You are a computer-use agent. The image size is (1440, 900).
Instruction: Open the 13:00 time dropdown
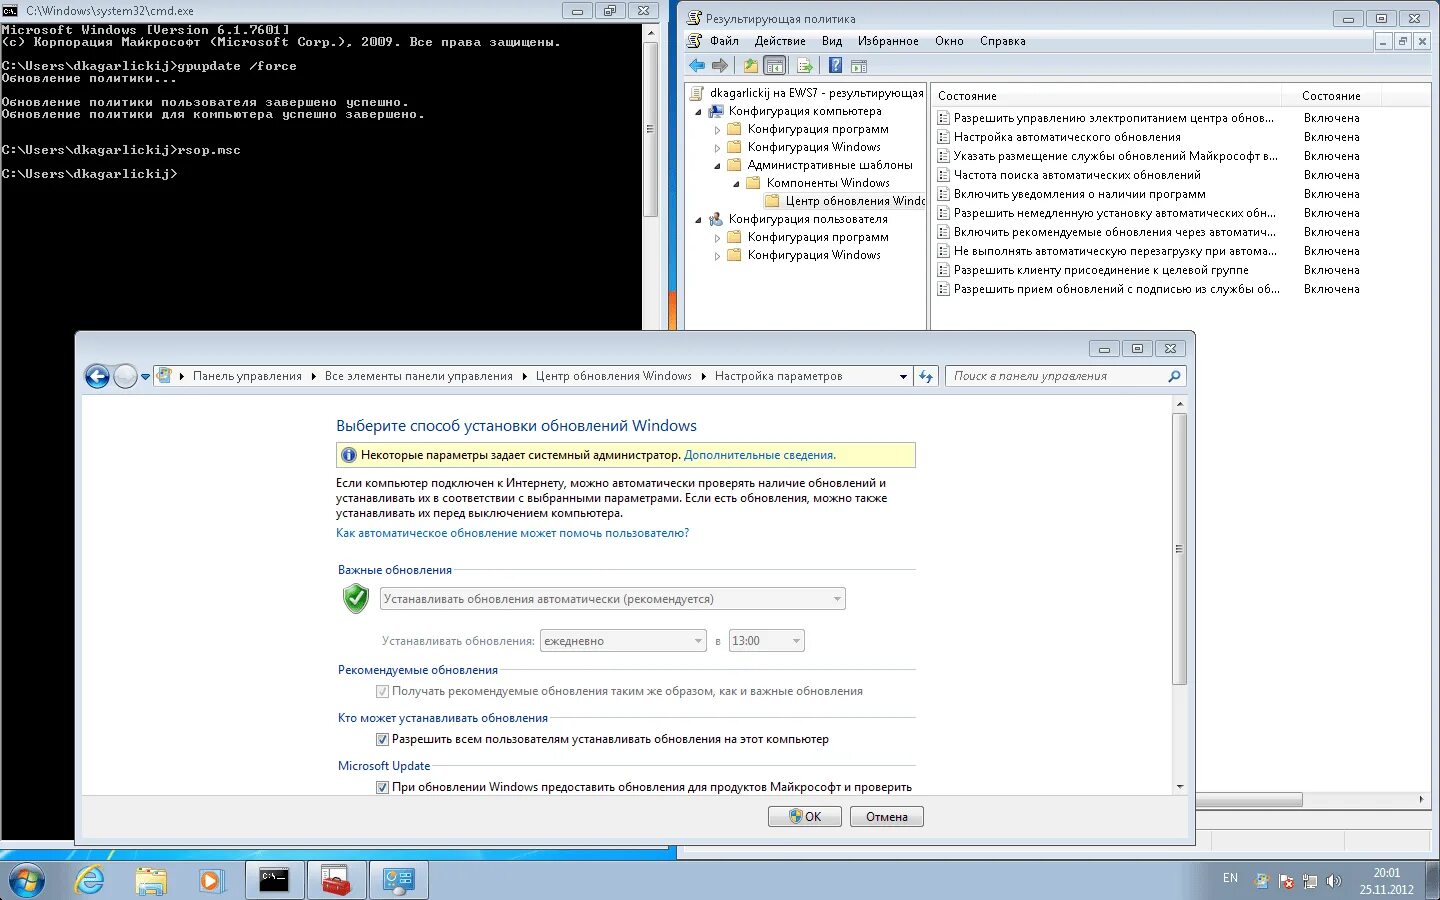[767, 641]
